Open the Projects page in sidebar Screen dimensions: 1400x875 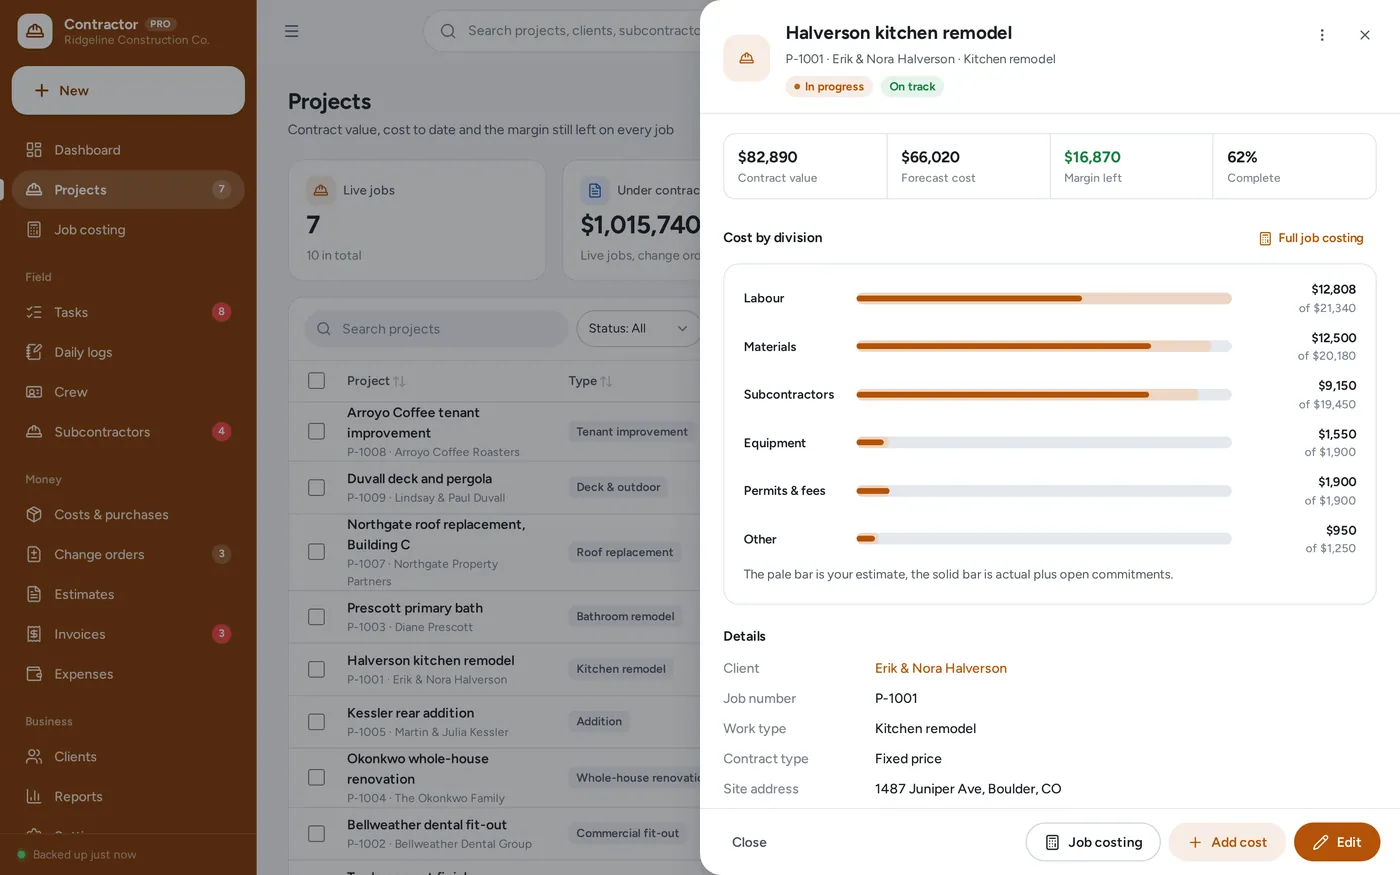(128, 190)
